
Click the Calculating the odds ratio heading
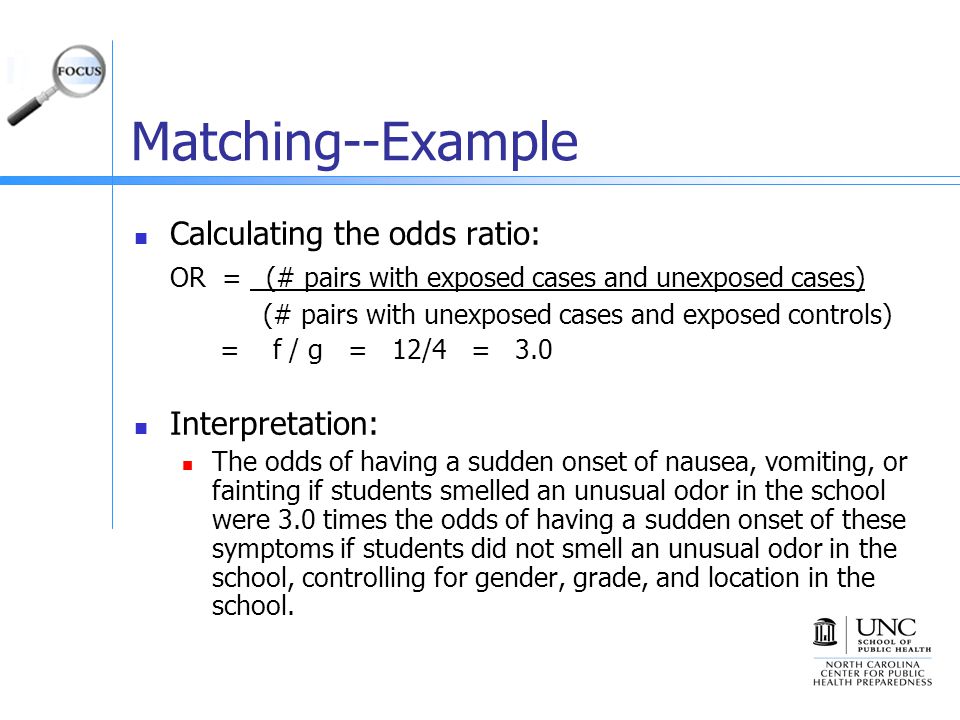point(354,234)
